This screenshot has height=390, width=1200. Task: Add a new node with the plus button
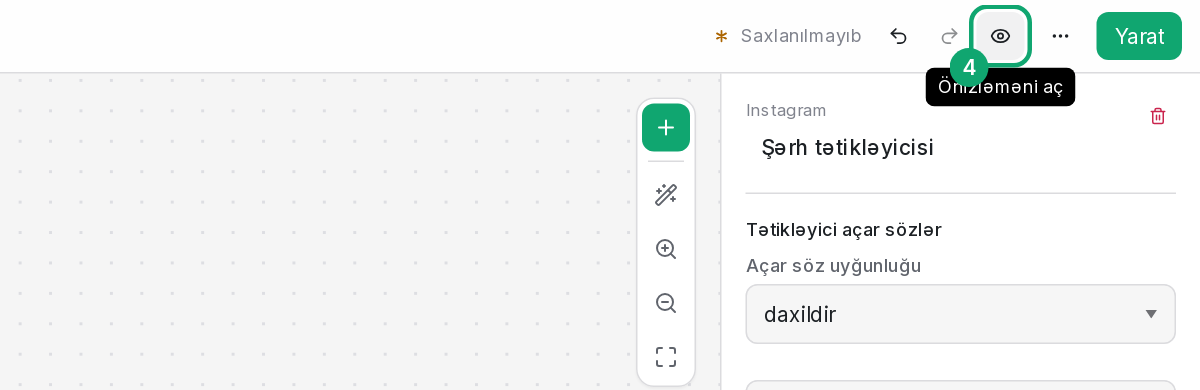coord(666,127)
